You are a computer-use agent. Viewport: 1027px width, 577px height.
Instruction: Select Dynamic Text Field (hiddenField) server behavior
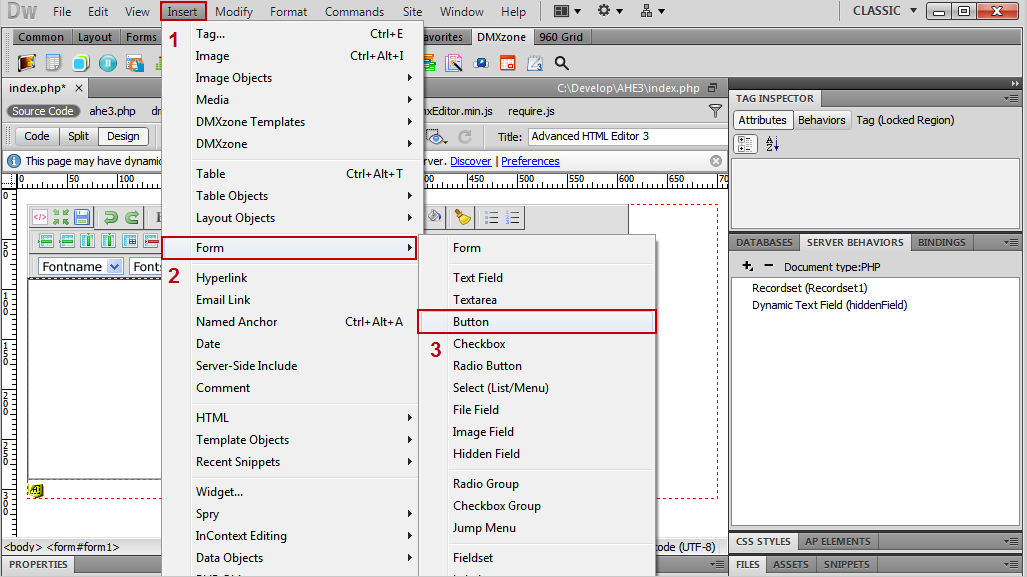[829, 305]
